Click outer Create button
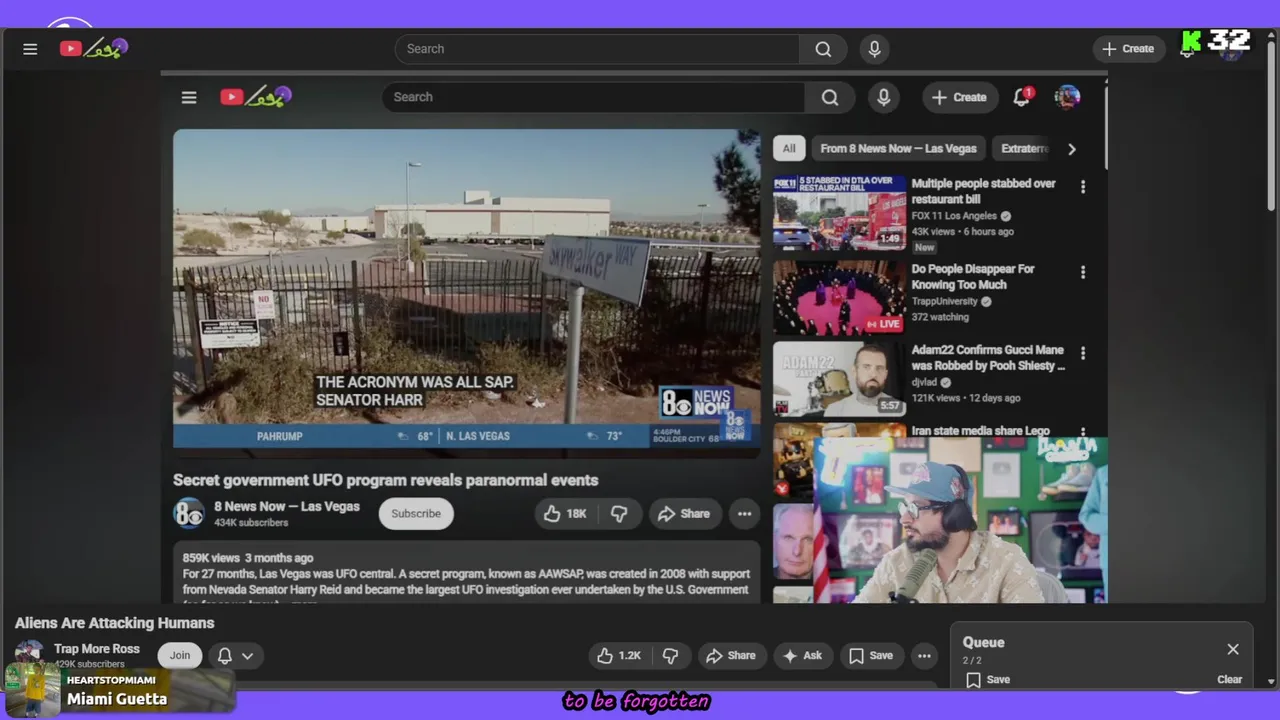Image resolution: width=1280 pixels, height=720 pixels. 1128,49
